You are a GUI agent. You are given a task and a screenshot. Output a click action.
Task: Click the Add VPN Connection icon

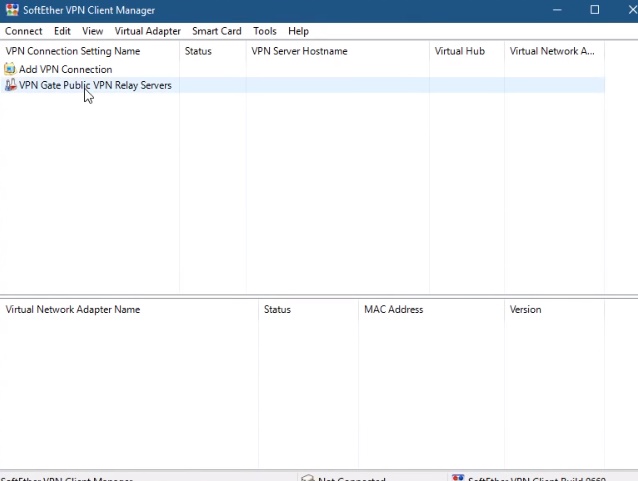pos(10,69)
